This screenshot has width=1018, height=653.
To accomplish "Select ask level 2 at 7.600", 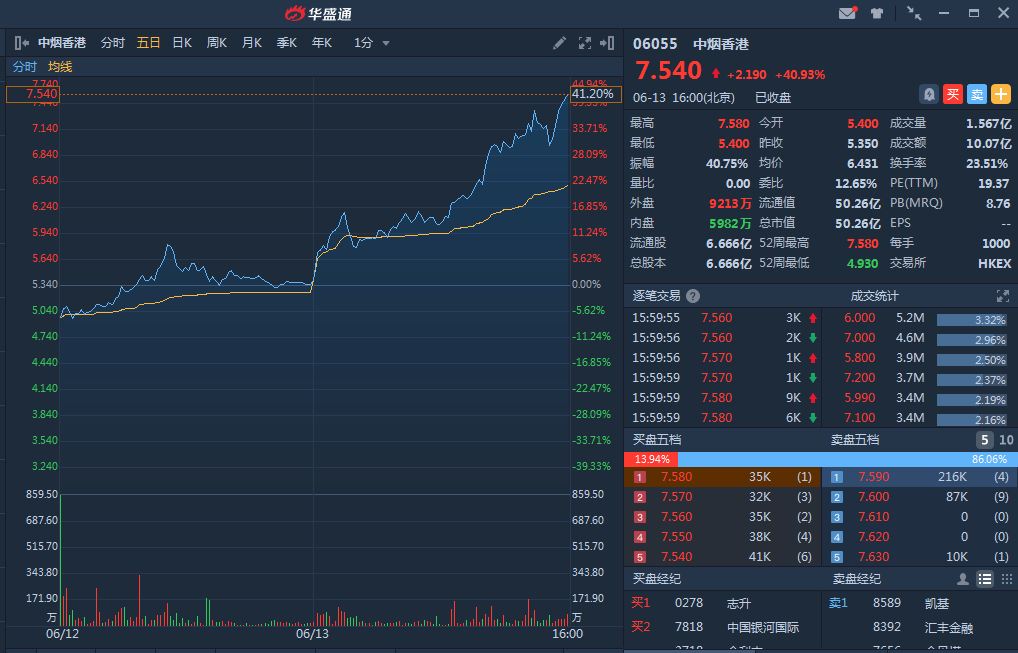I will (x=920, y=497).
